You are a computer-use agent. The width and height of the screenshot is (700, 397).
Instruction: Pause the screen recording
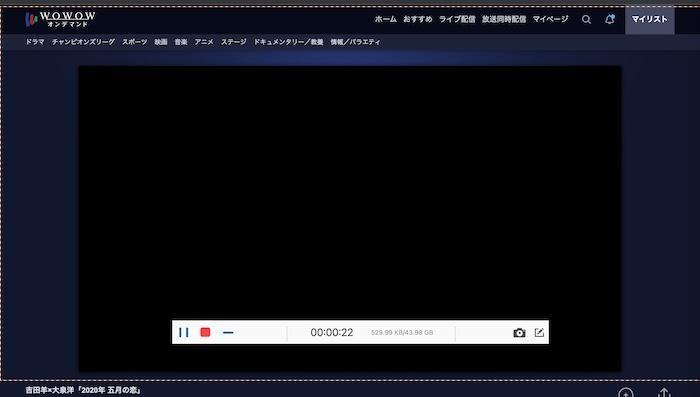pyautogui.click(x=183, y=332)
